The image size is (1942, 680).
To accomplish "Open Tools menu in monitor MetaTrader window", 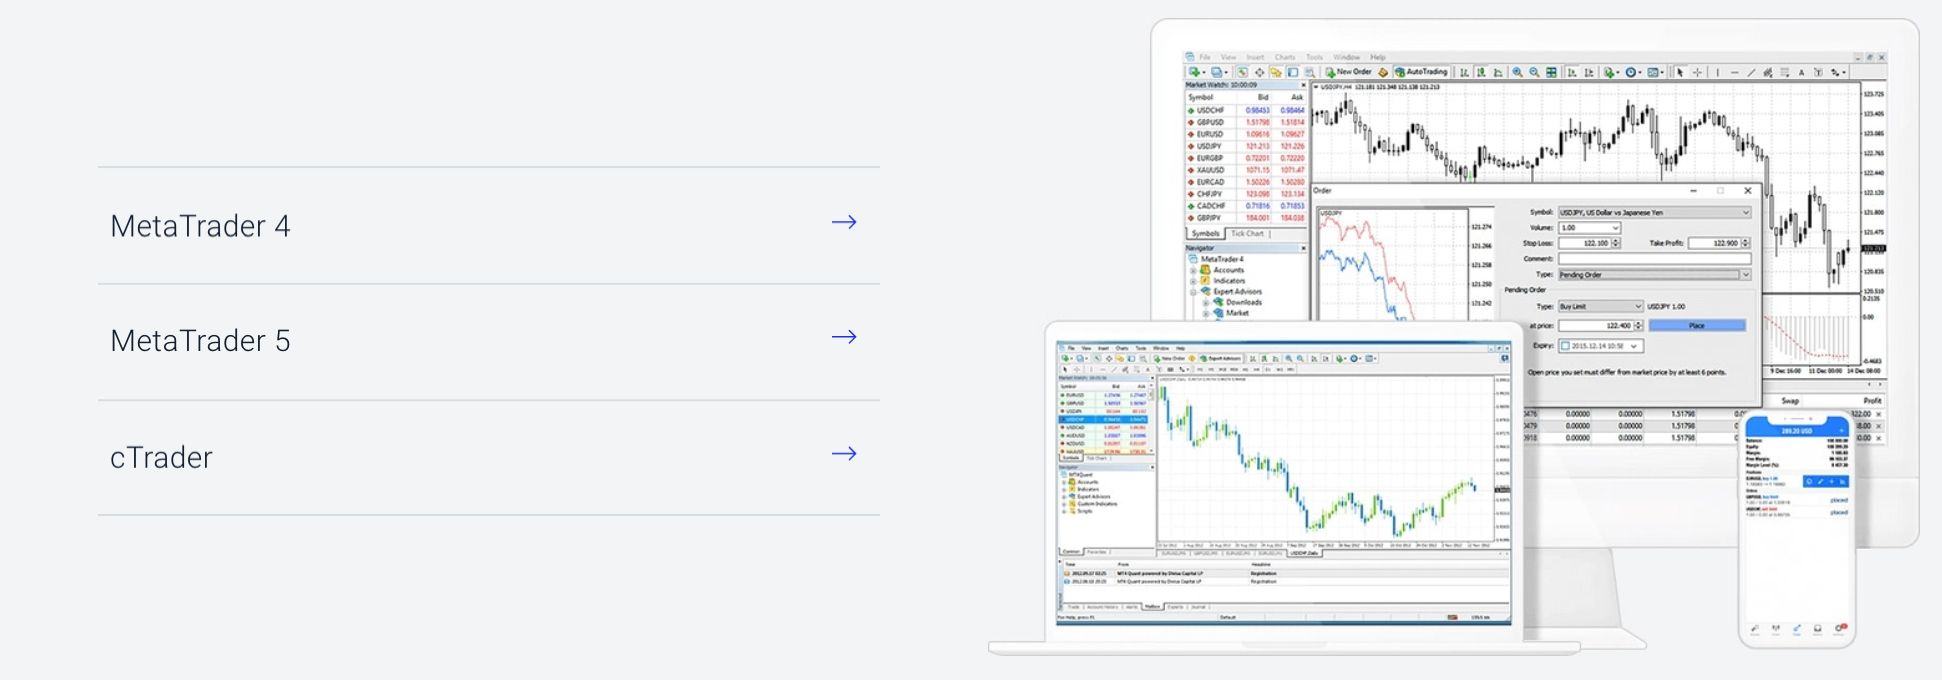I will pyautogui.click(x=1314, y=57).
